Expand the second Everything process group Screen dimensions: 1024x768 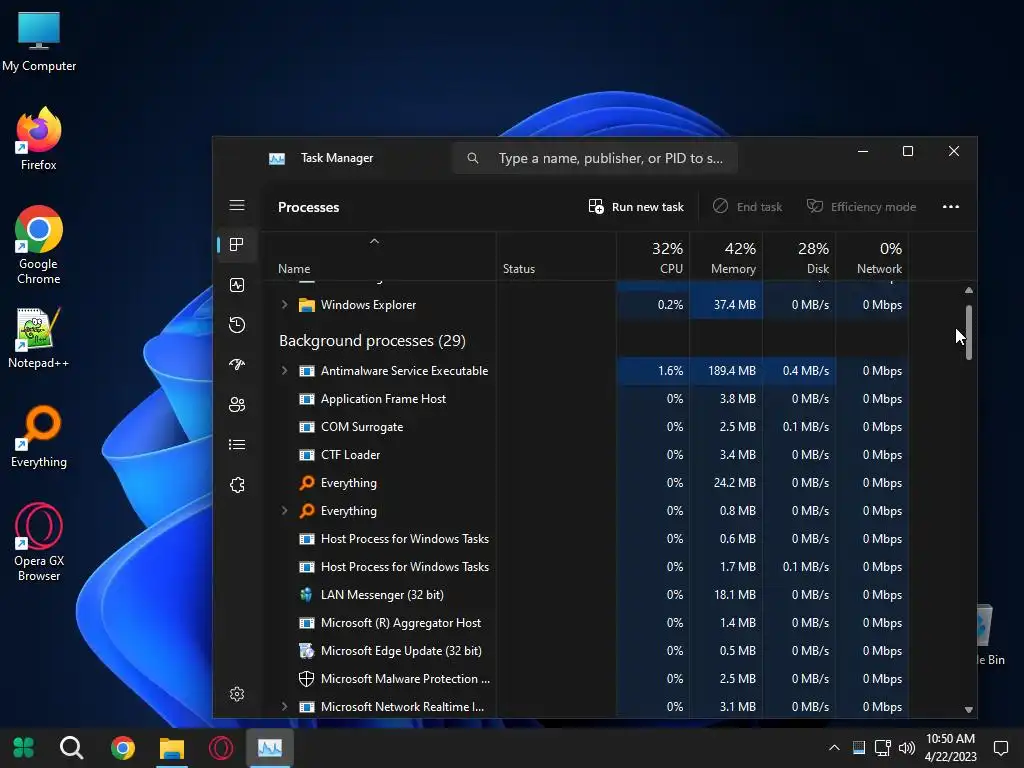[x=284, y=511]
